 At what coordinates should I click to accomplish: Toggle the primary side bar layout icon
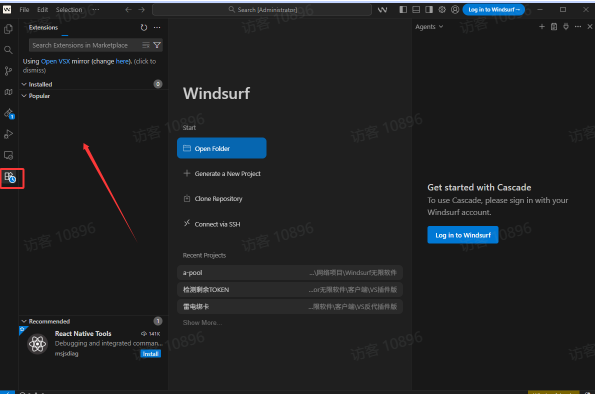(403, 9)
